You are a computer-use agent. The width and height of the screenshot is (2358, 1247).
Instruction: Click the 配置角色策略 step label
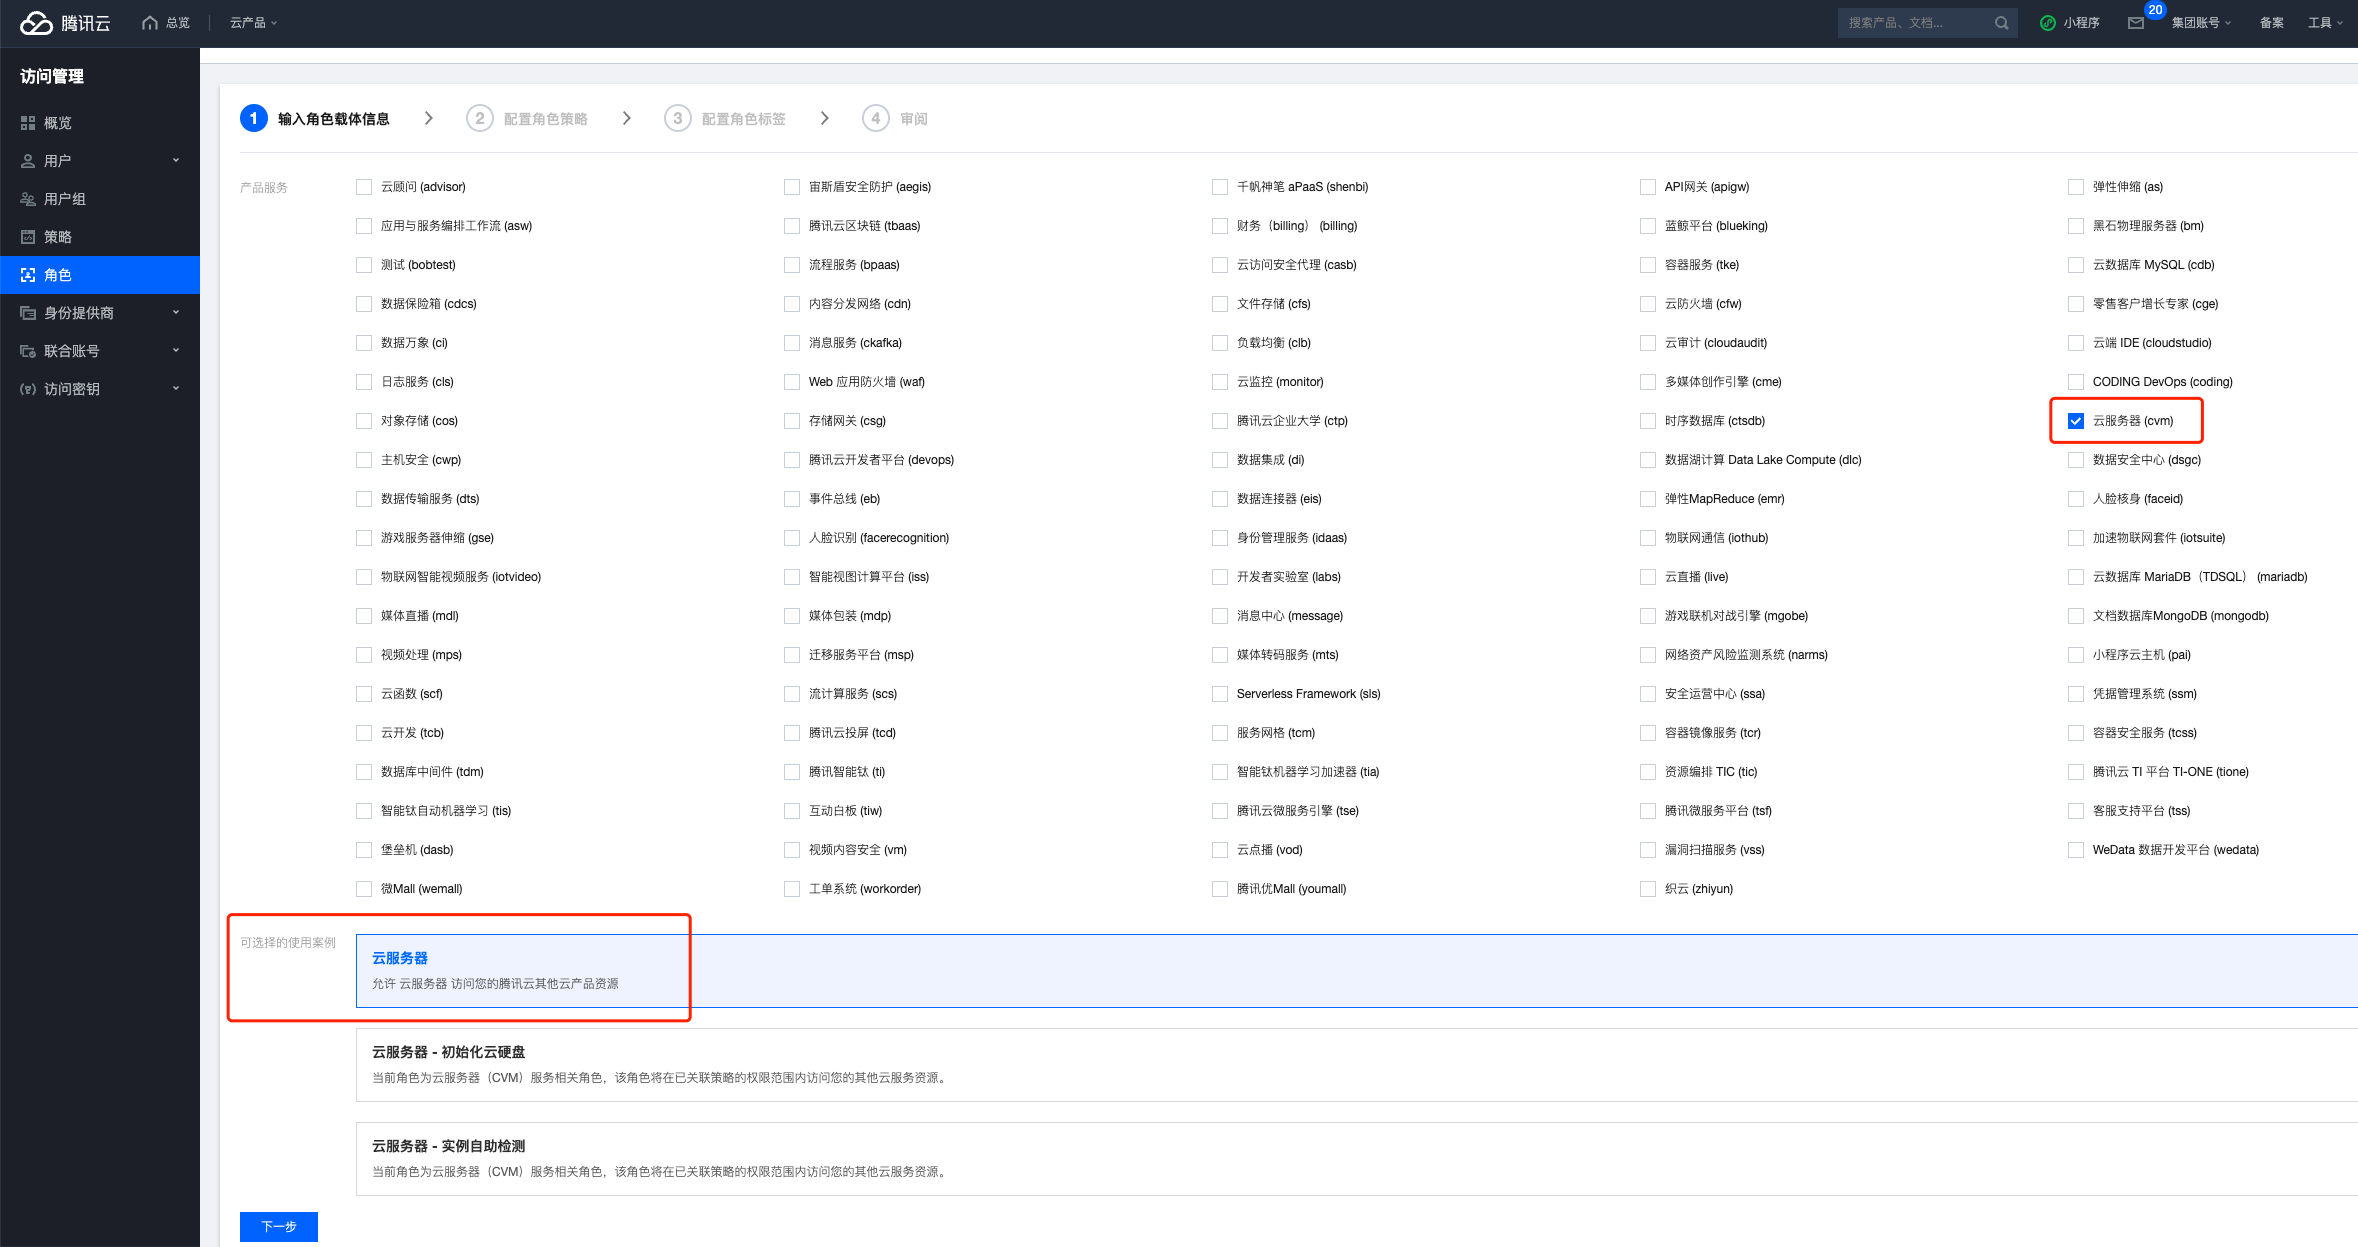545,119
